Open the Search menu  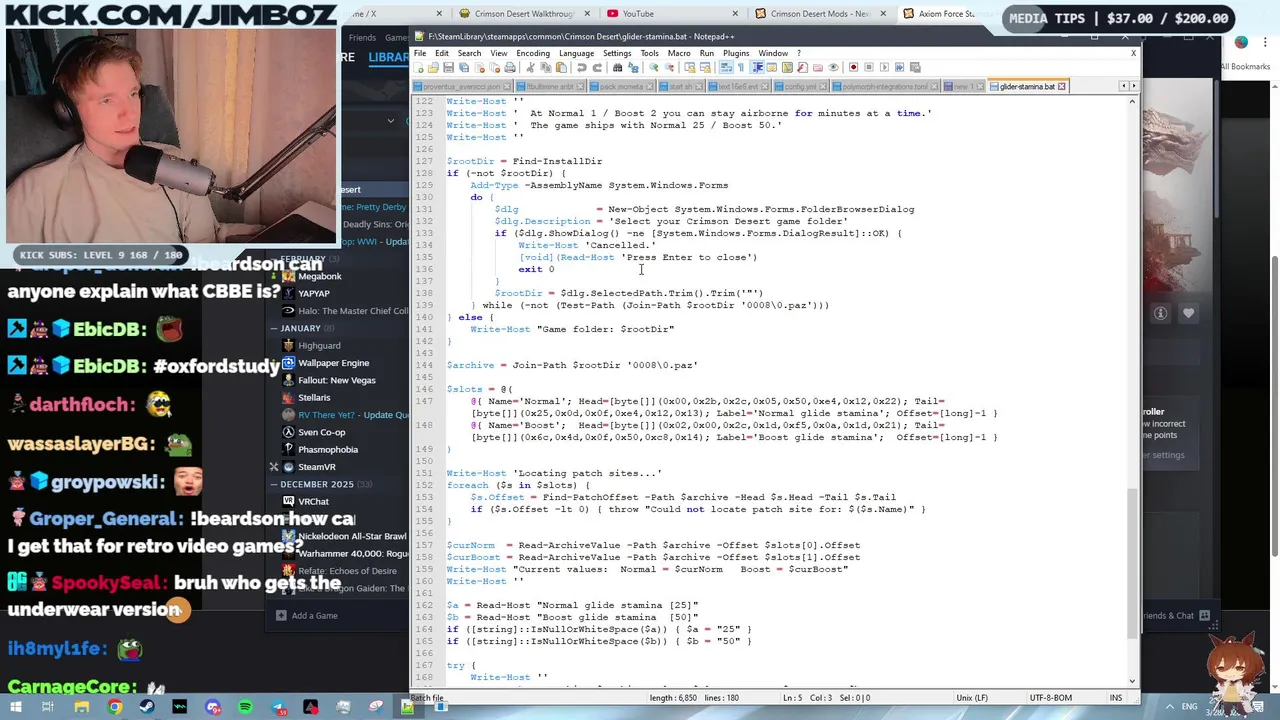click(469, 53)
